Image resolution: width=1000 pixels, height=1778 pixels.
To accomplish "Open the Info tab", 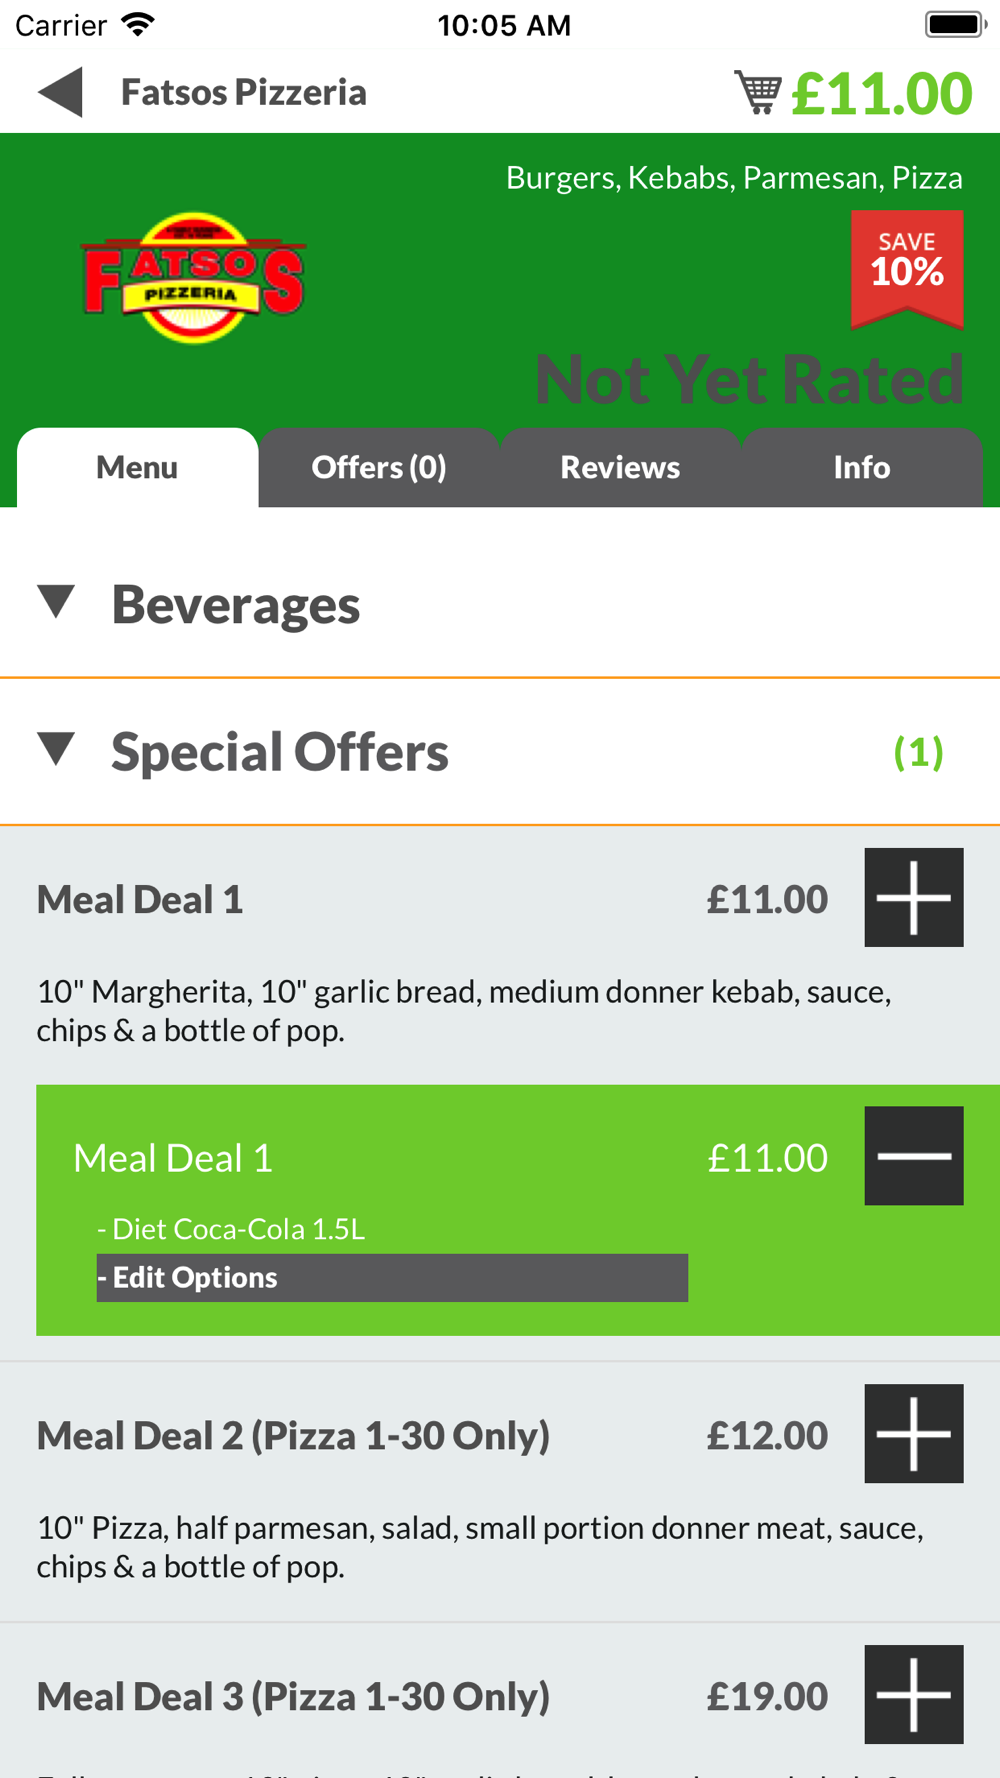I will 862,467.
